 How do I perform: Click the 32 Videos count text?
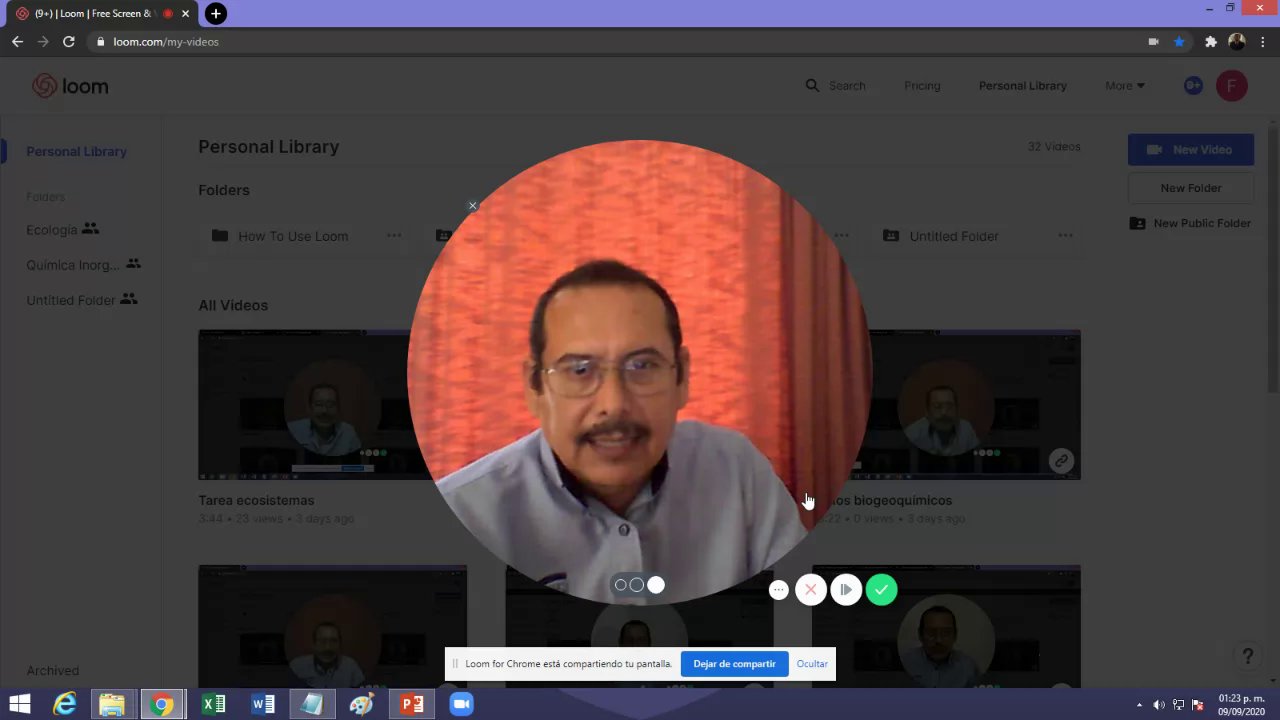click(1054, 146)
